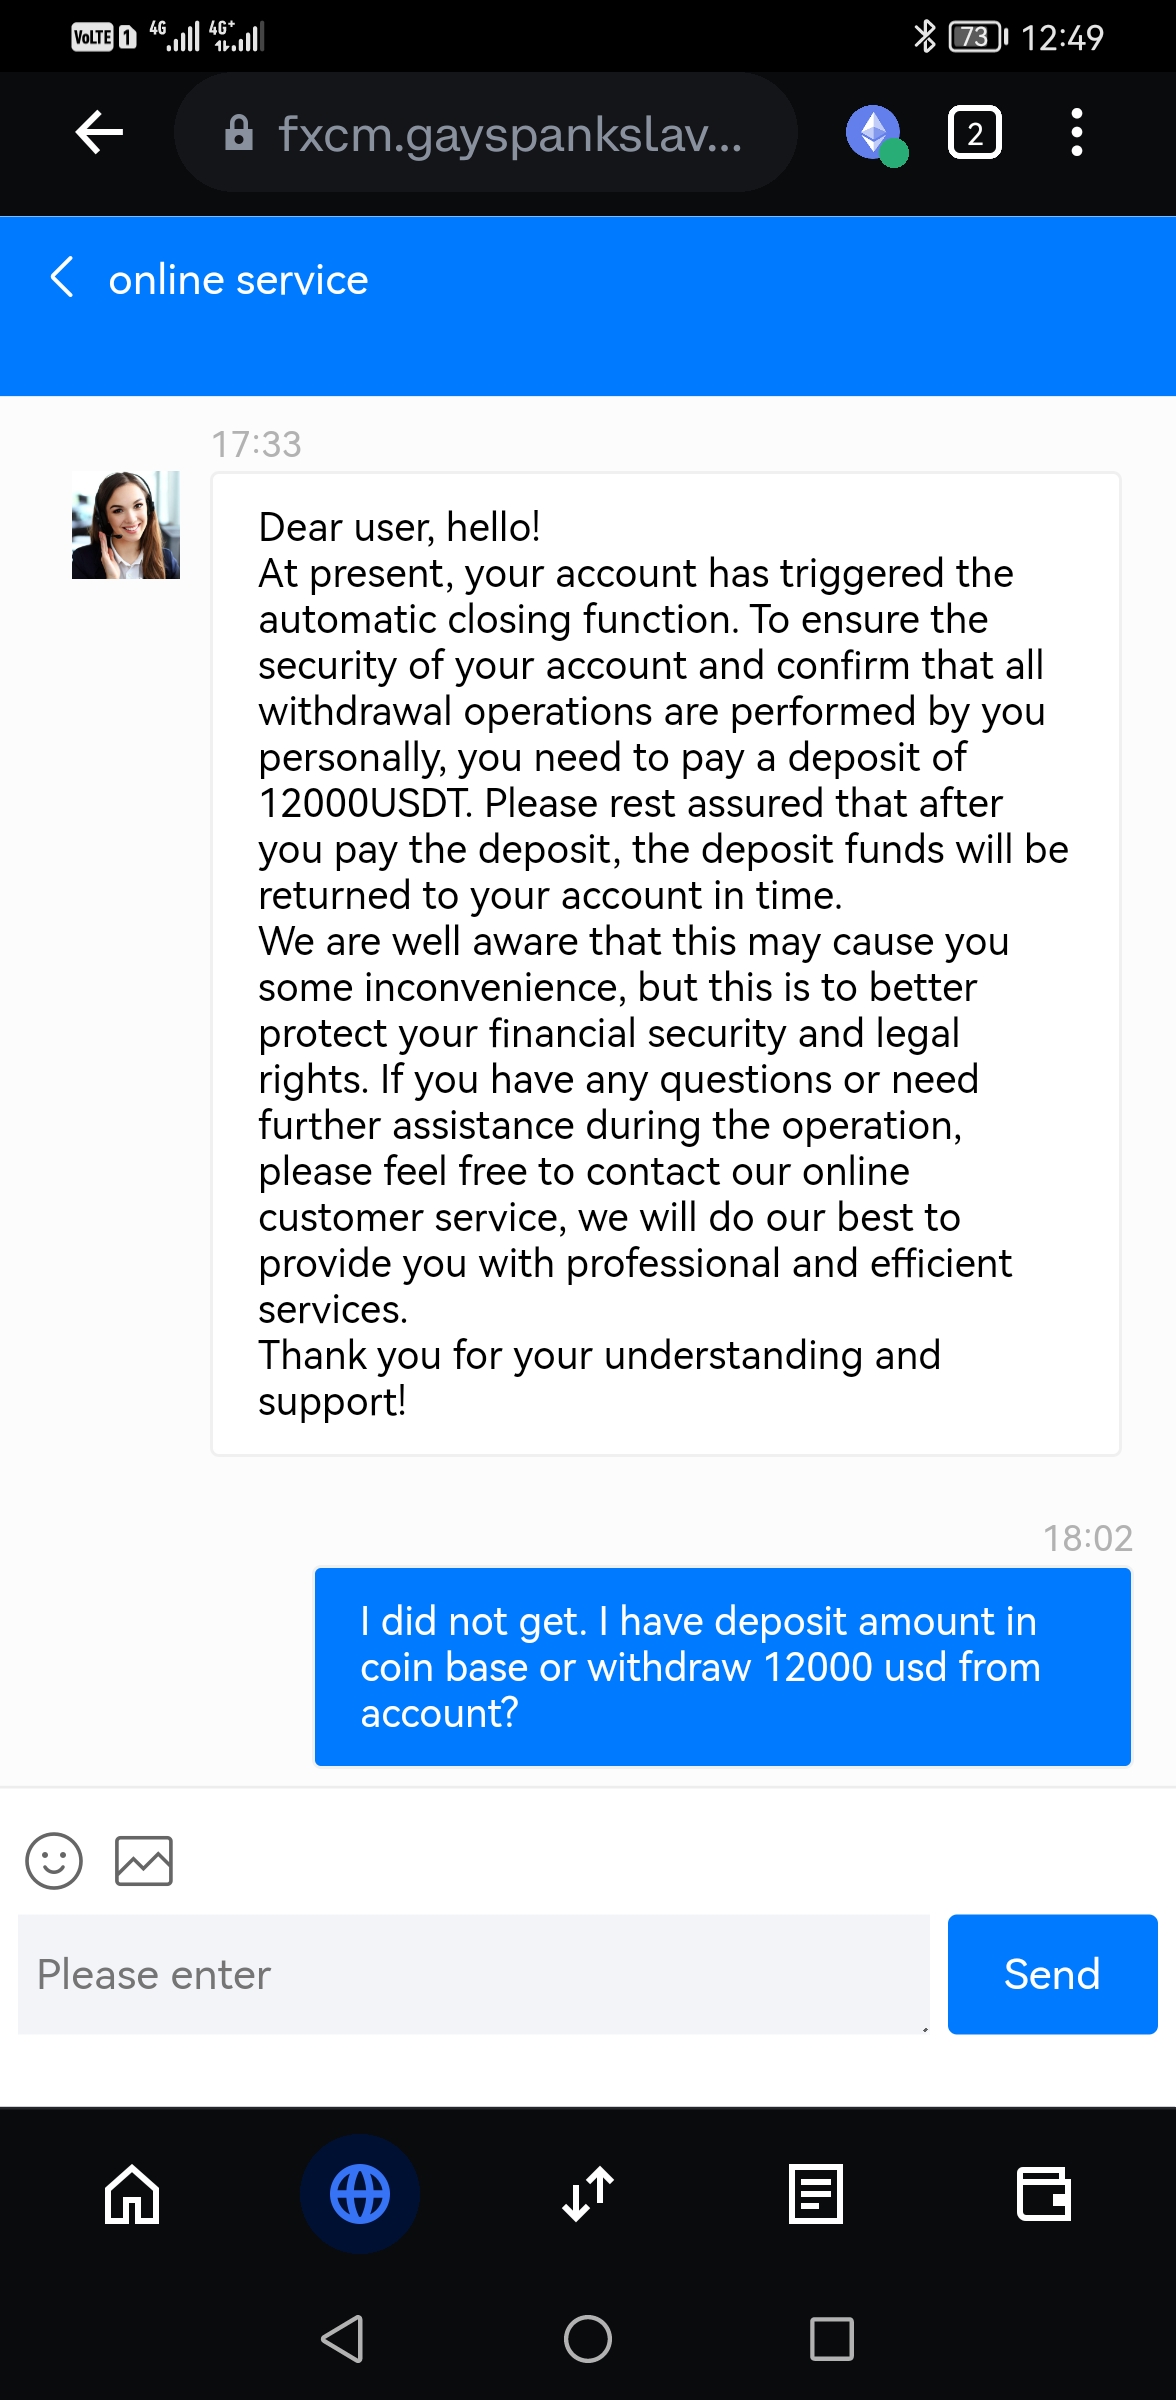Select the globe browser tab
Image resolution: width=1176 pixels, height=2400 pixels.
360,2194
